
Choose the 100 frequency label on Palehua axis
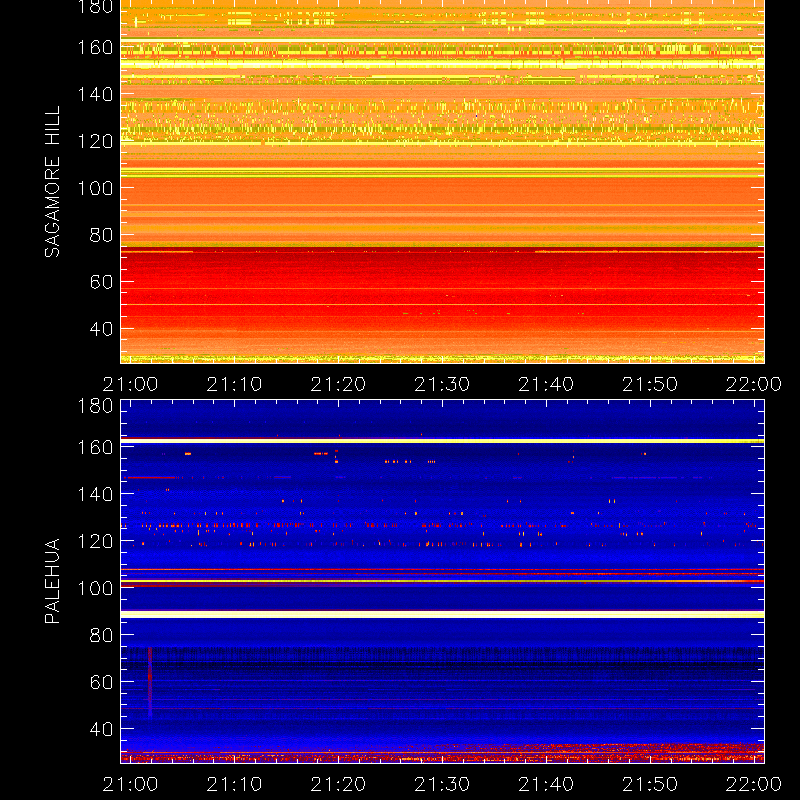(95, 588)
